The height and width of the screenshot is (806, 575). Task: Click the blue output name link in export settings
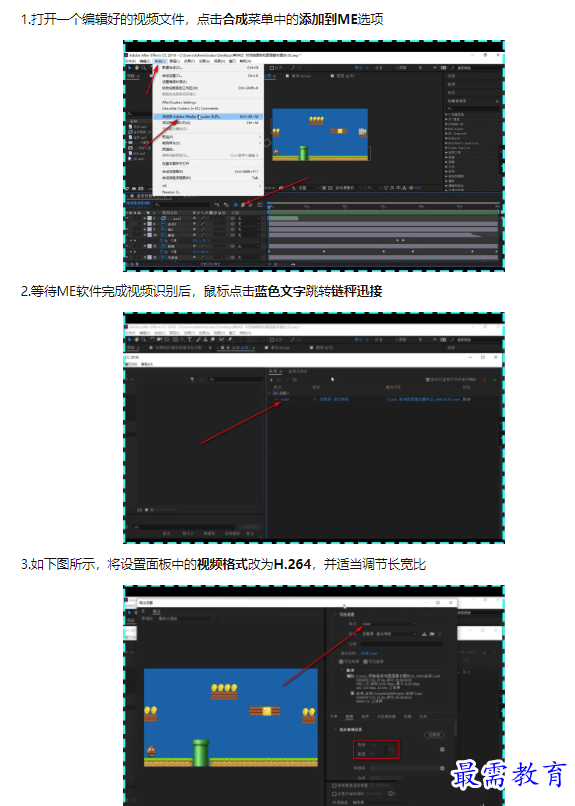pyautogui.click(x=369, y=653)
